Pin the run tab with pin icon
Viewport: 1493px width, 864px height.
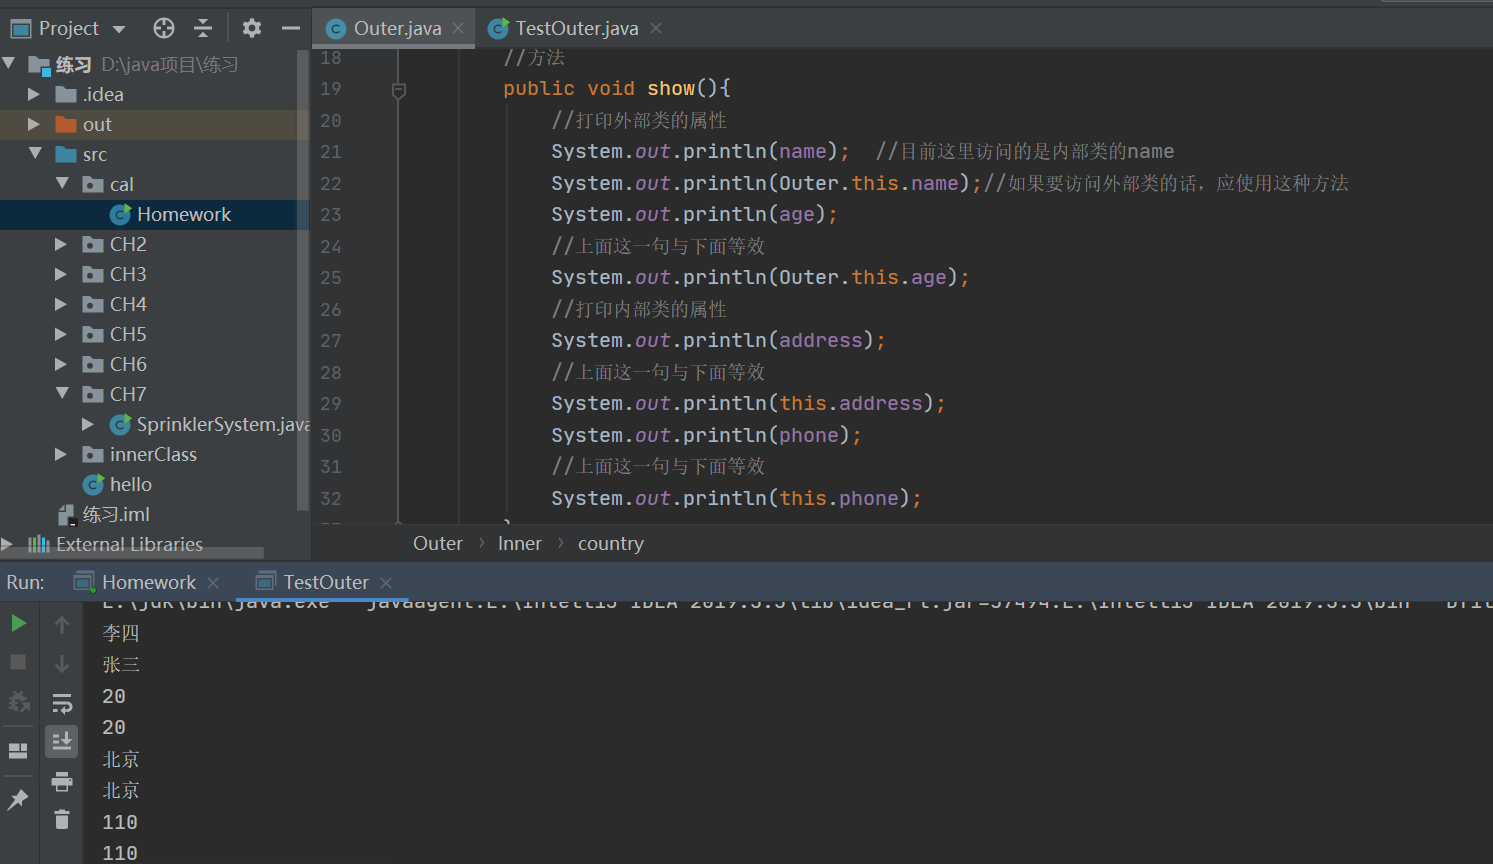[x=18, y=799]
